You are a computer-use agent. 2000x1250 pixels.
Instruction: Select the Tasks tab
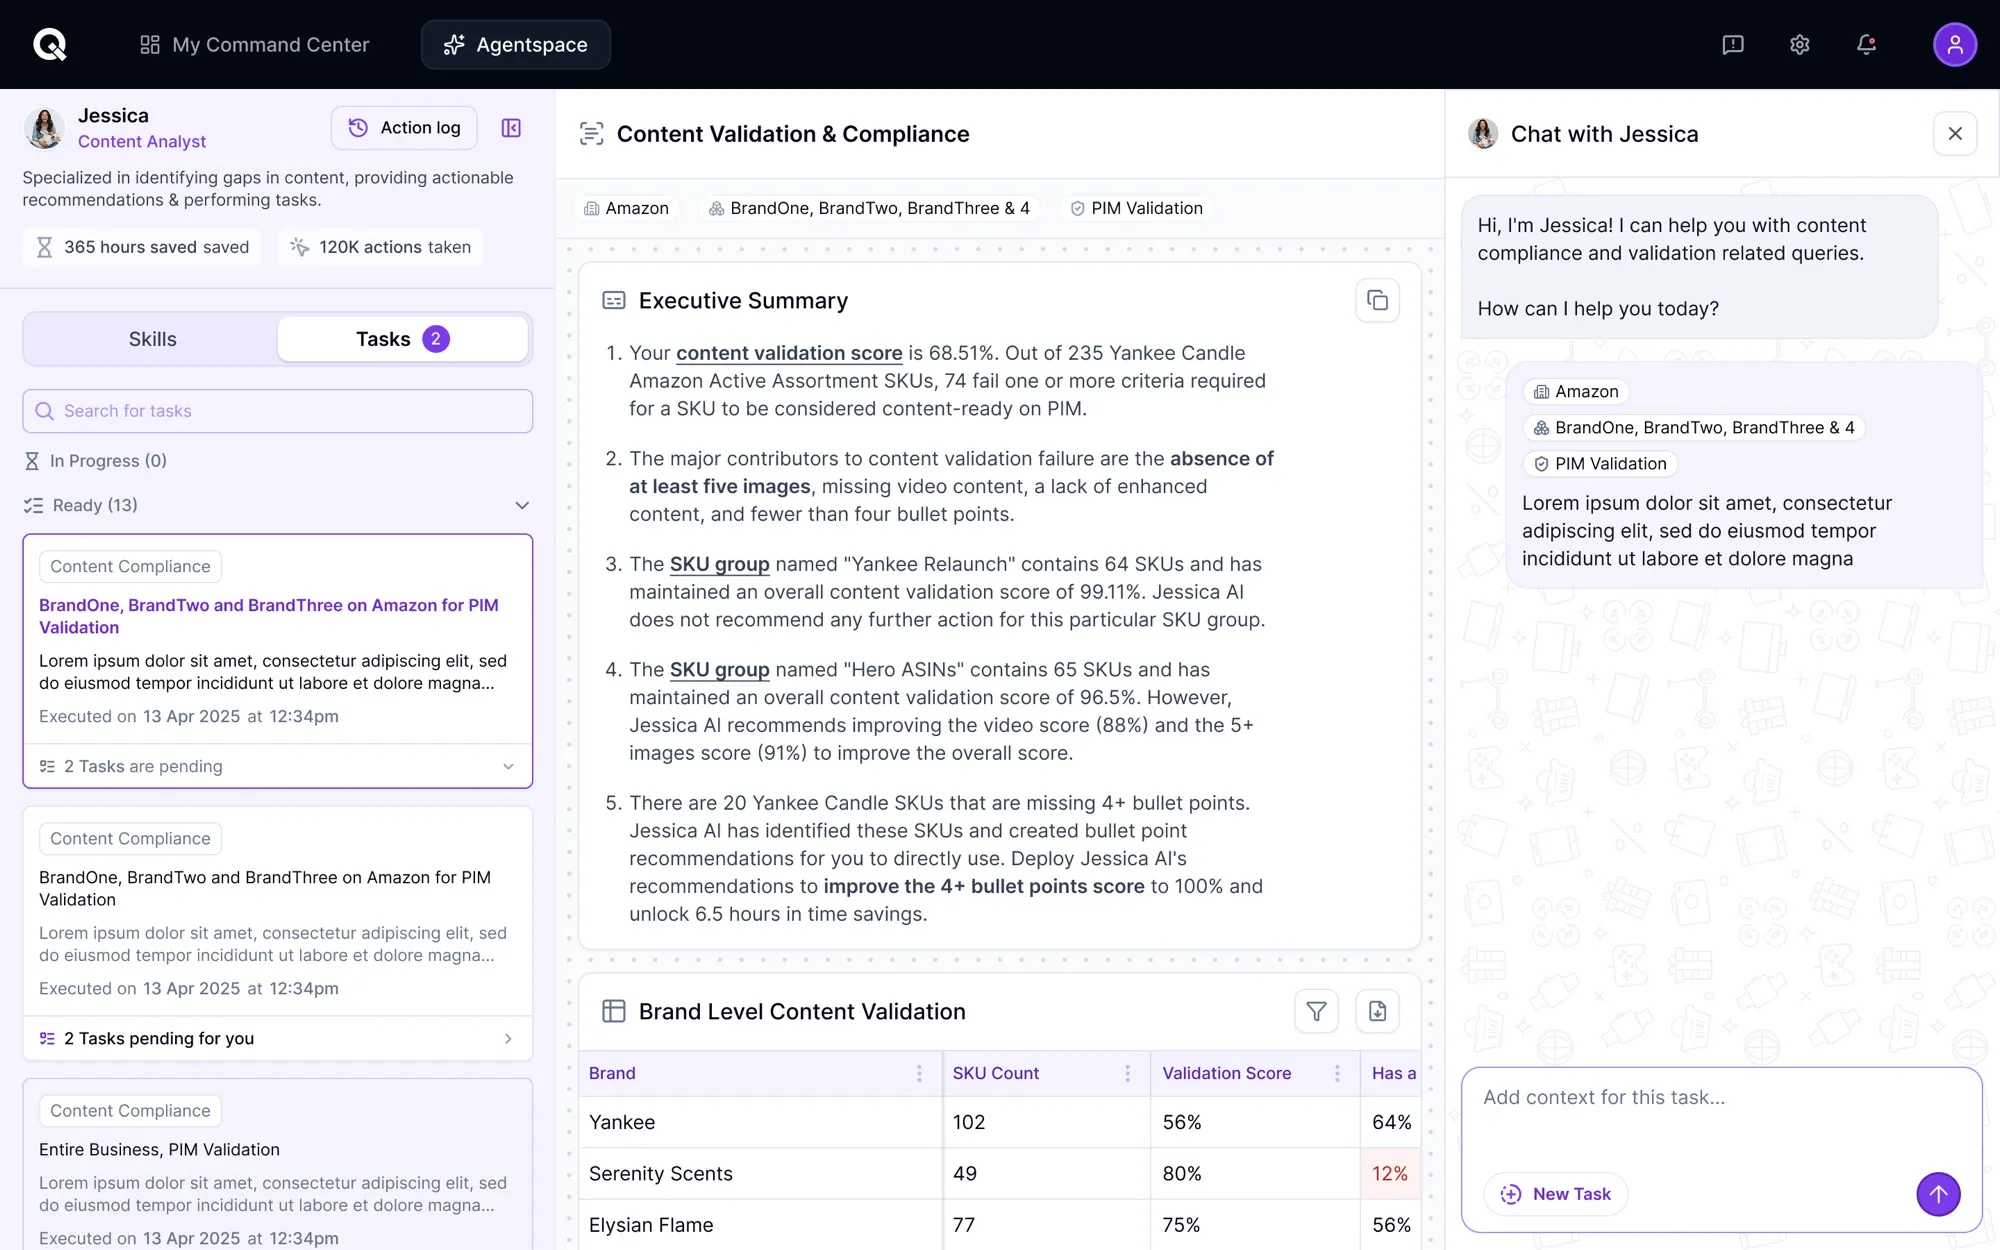pyautogui.click(x=403, y=339)
